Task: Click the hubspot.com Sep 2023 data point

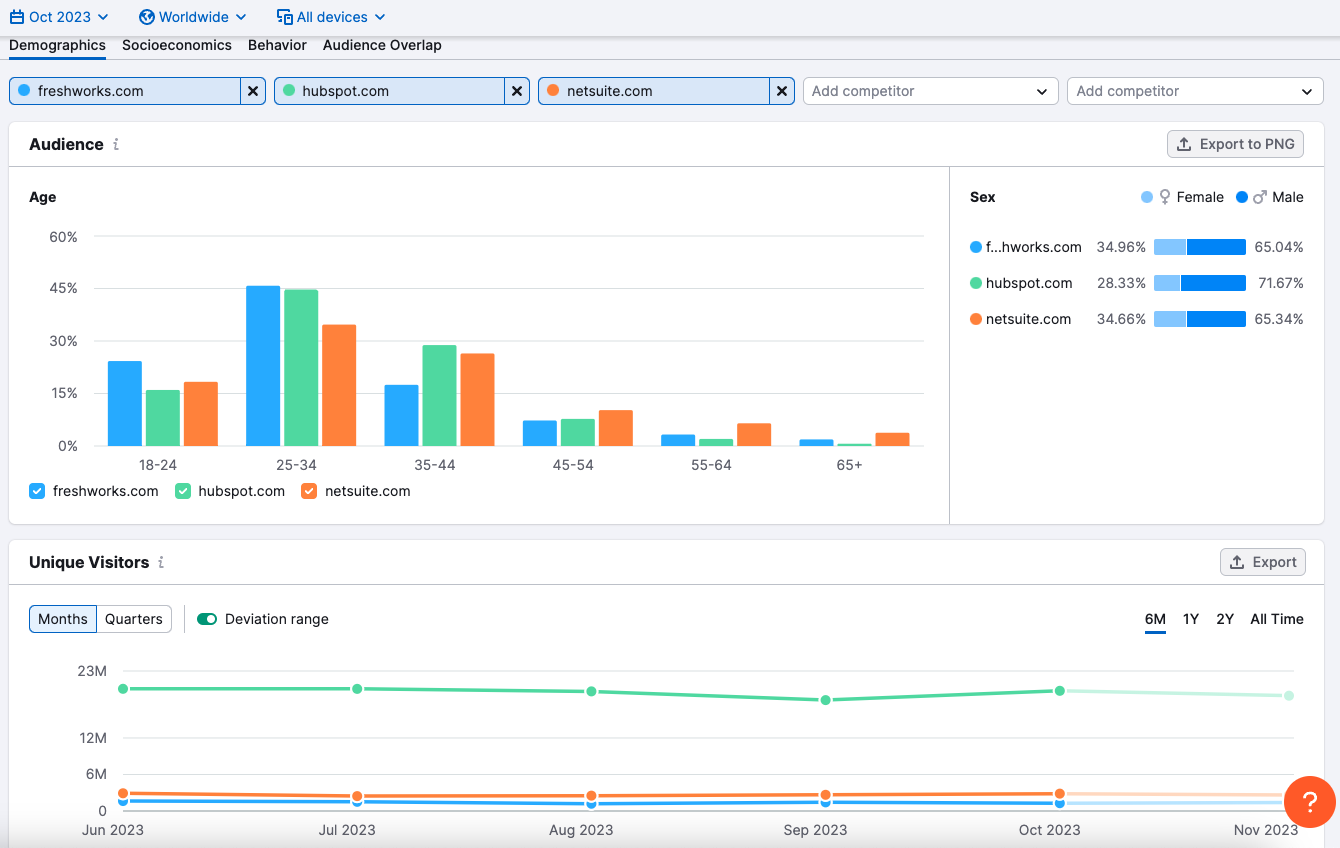Action: click(x=825, y=700)
